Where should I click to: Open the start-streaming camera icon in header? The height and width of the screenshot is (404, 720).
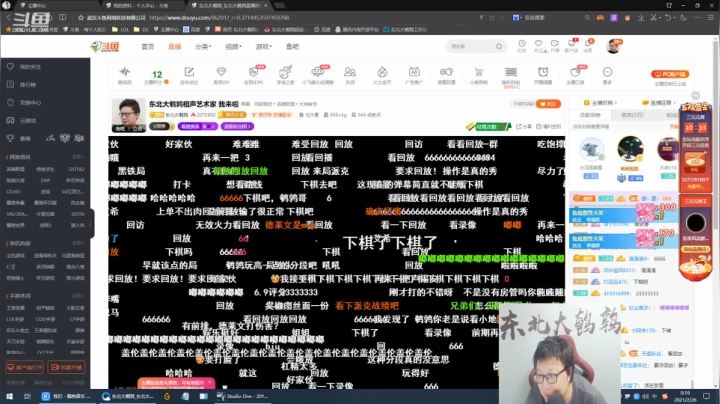coord(555,44)
